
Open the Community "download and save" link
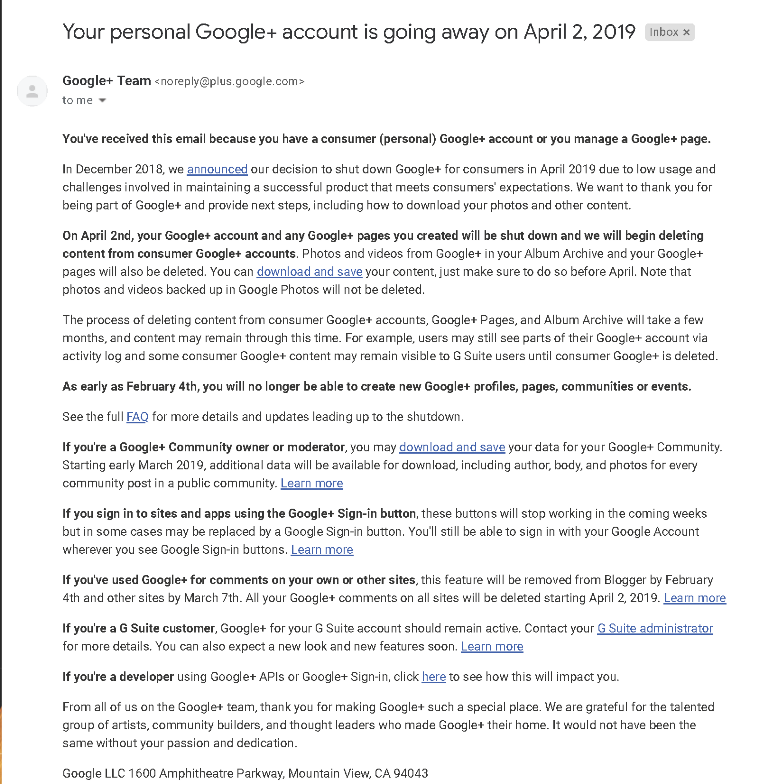click(452, 447)
